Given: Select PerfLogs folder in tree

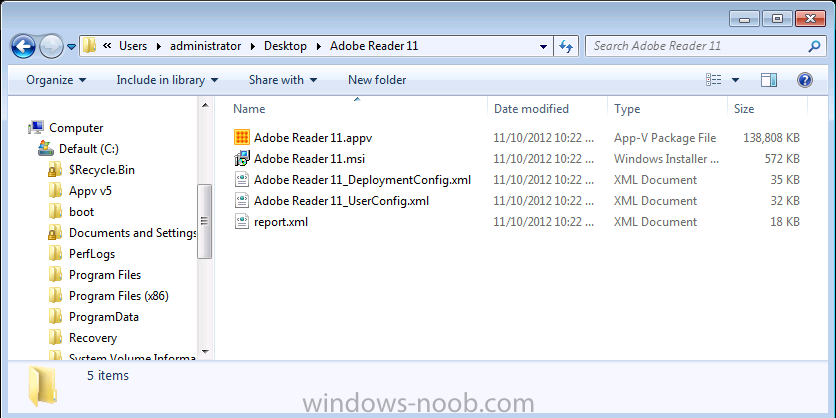Looking at the screenshot, I should click(92, 254).
